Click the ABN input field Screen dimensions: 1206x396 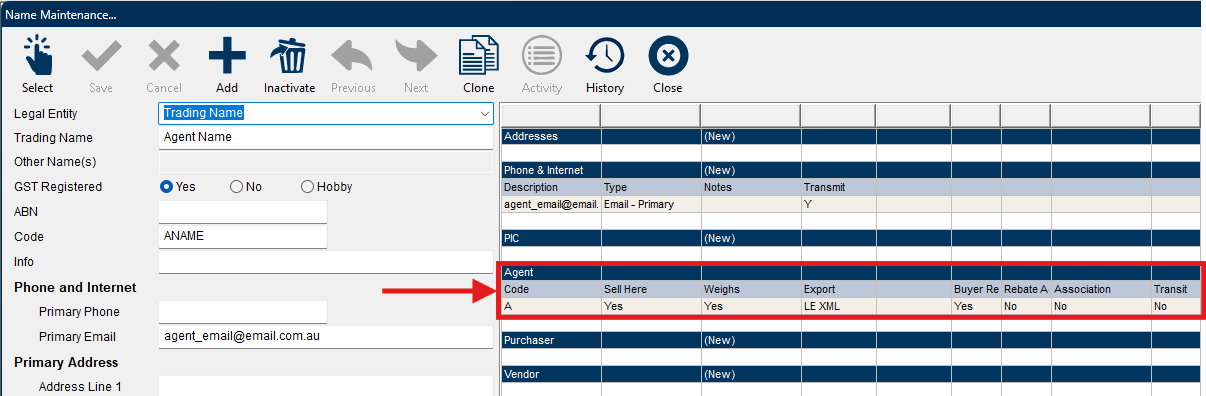coord(243,212)
